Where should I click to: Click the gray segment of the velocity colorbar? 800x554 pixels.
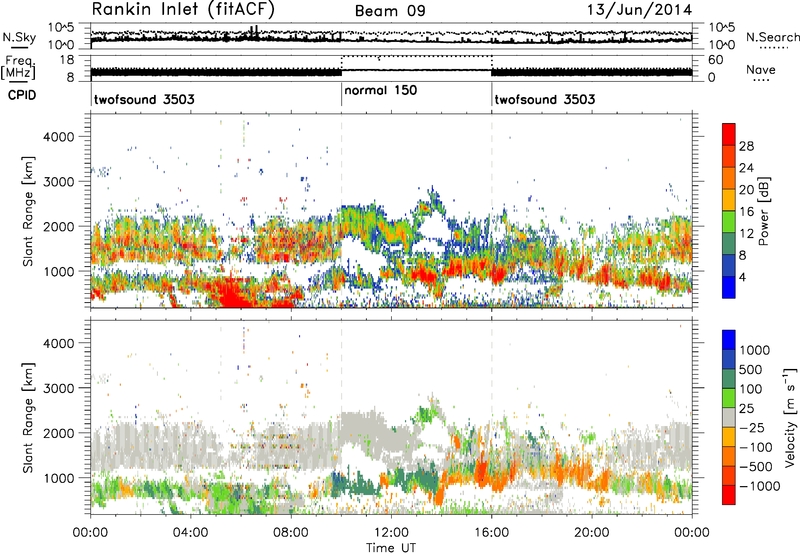pos(729,417)
